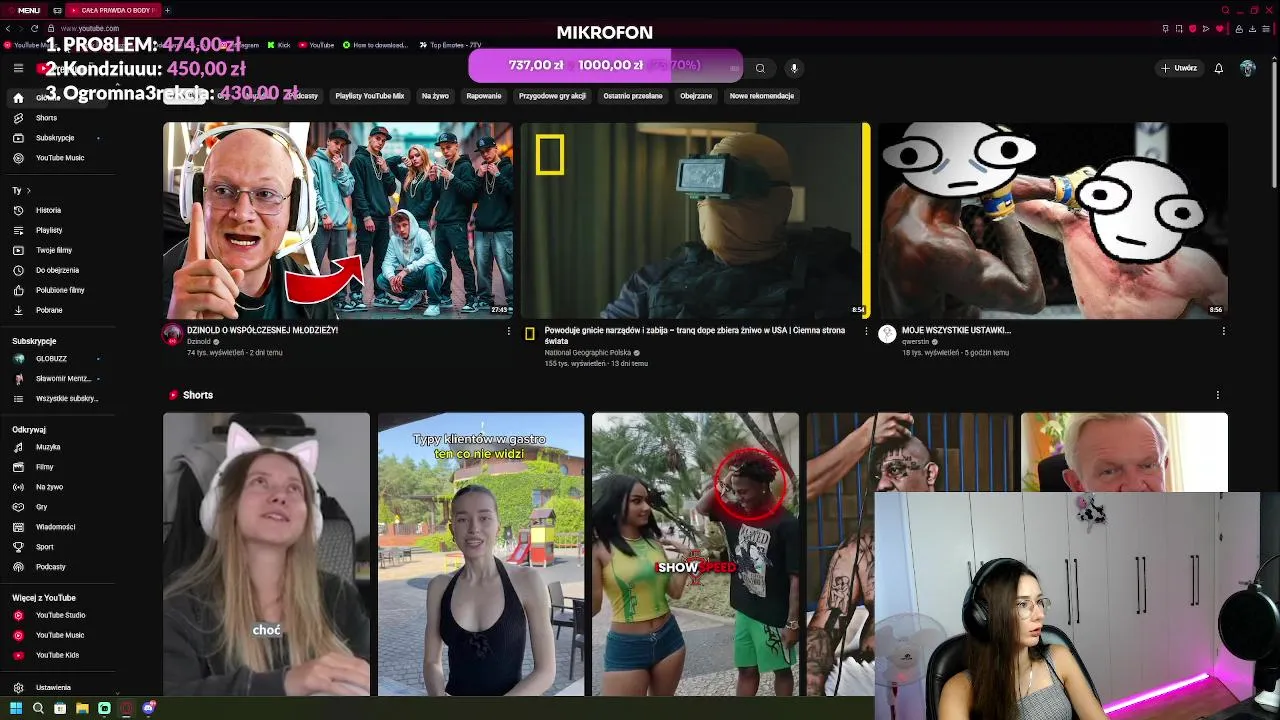Open Wiadomości under Odkrywaj
The width and height of the screenshot is (1280, 720).
56,527
